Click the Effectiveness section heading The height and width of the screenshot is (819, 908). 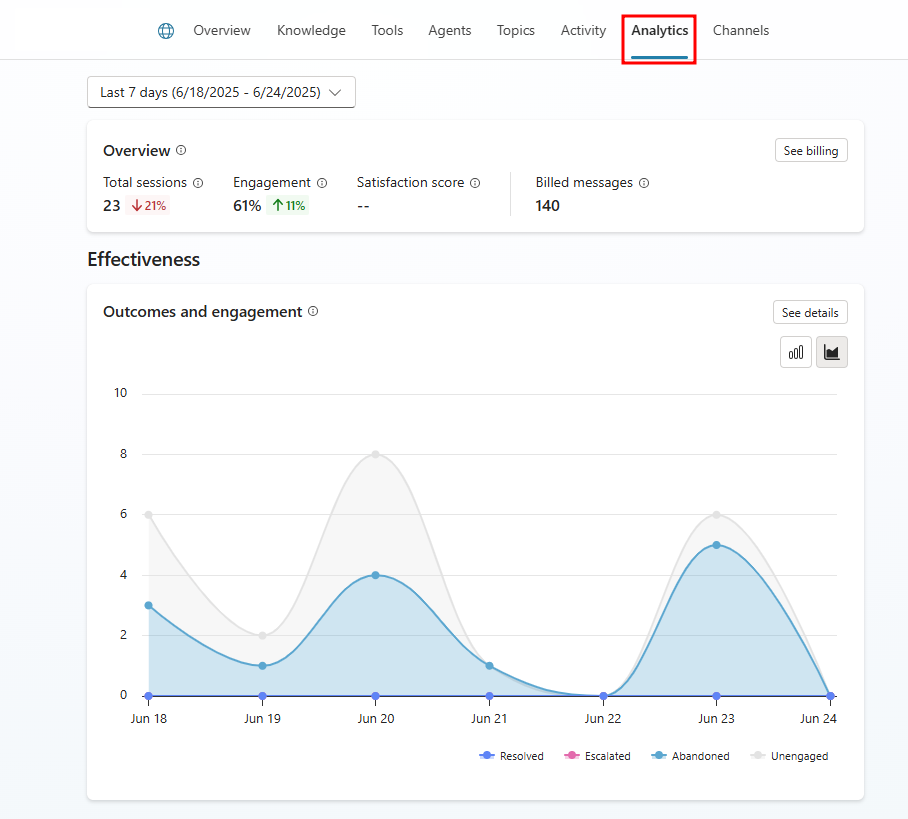144,259
